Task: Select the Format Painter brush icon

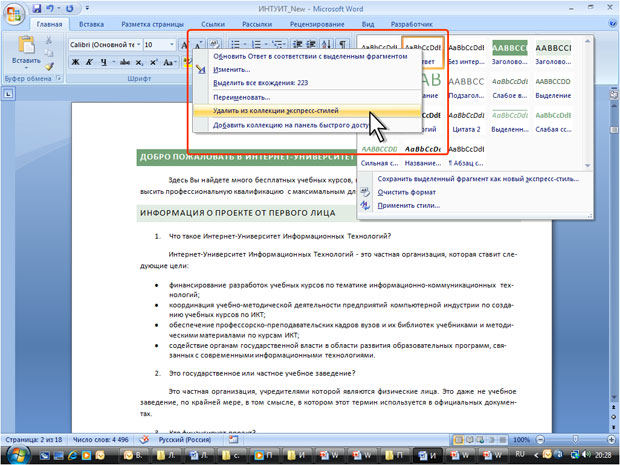Action: (50, 66)
